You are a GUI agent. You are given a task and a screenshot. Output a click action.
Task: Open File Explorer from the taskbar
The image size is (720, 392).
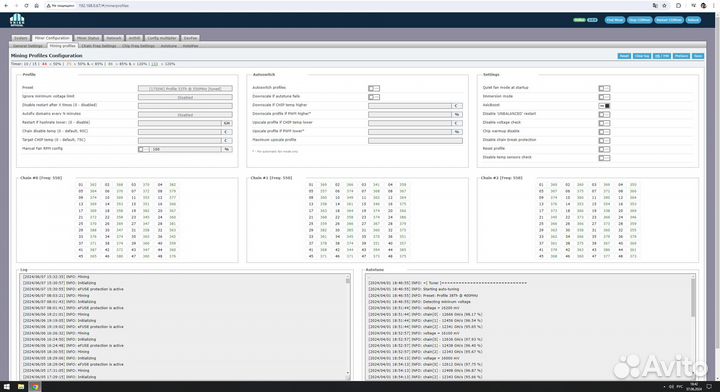(21, 387)
